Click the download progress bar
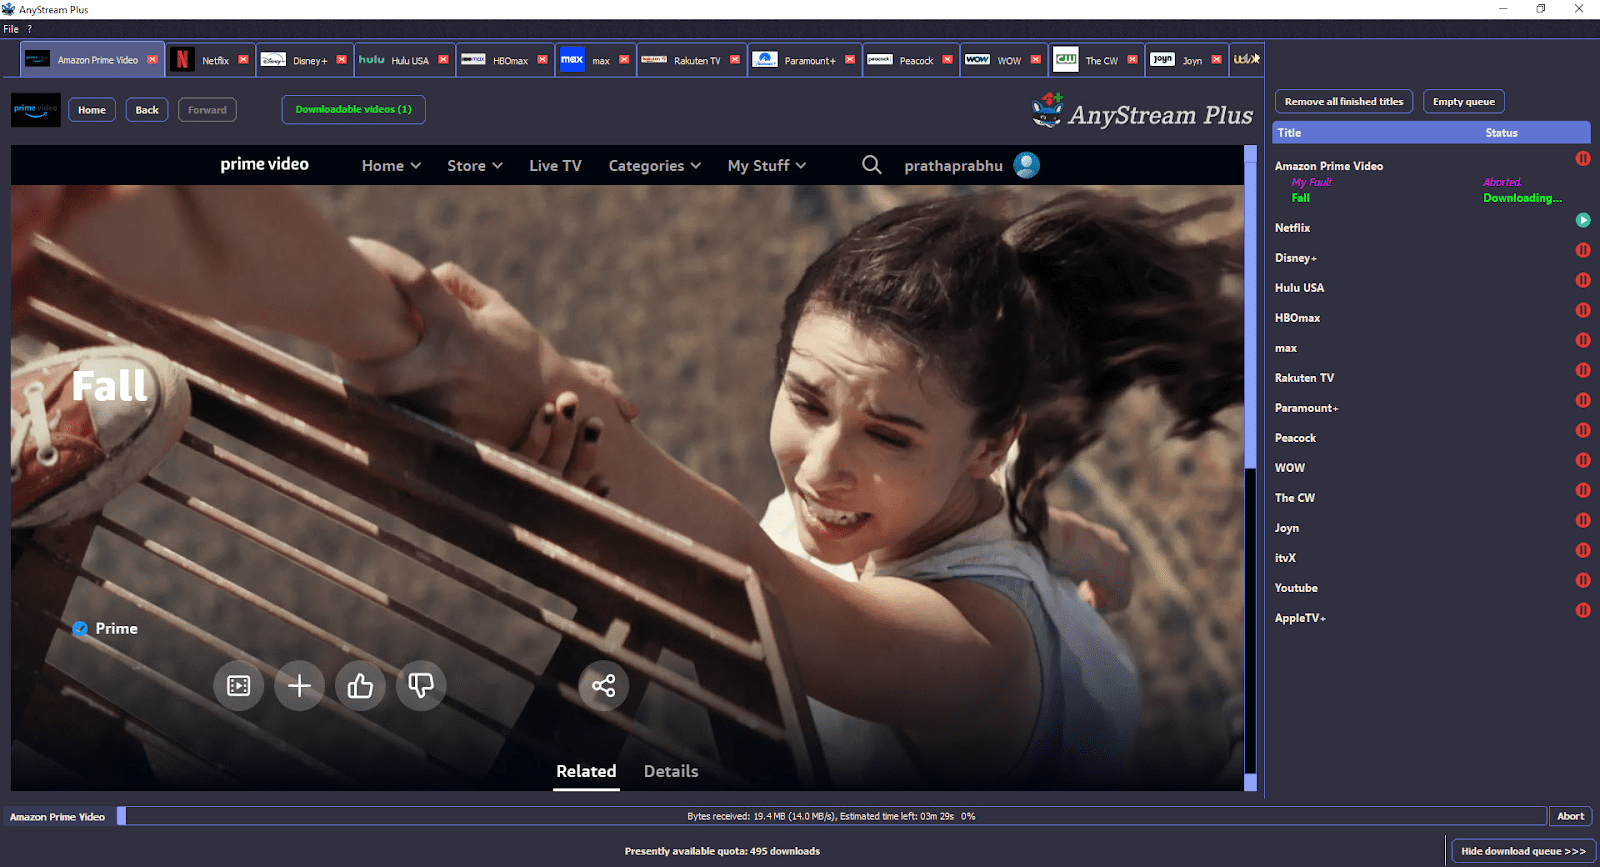 point(830,816)
